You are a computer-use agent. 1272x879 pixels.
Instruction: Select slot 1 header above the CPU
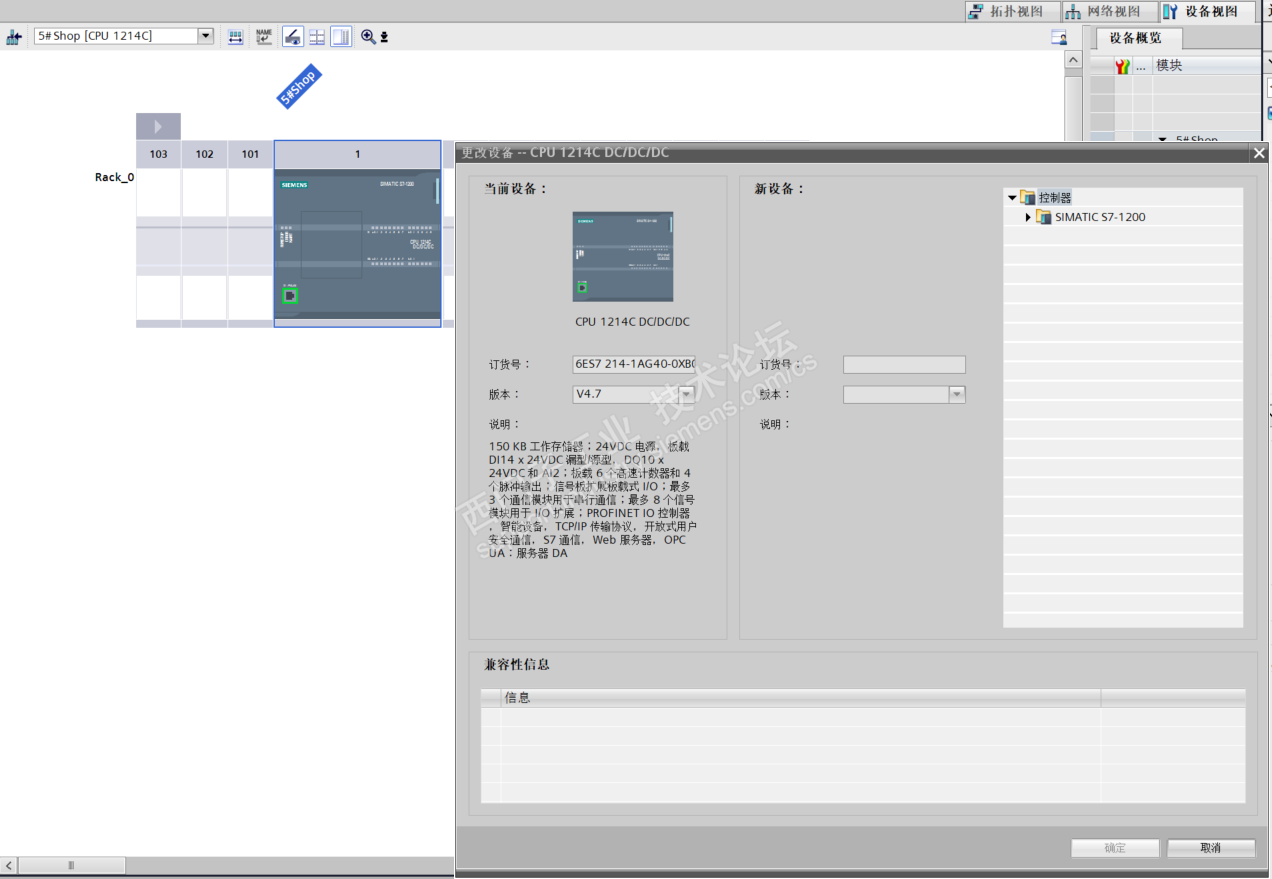point(357,154)
